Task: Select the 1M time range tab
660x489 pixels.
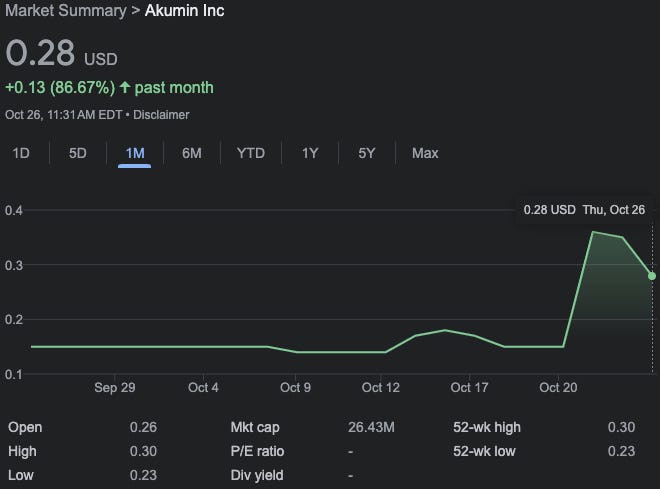Action: [x=135, y=153]
